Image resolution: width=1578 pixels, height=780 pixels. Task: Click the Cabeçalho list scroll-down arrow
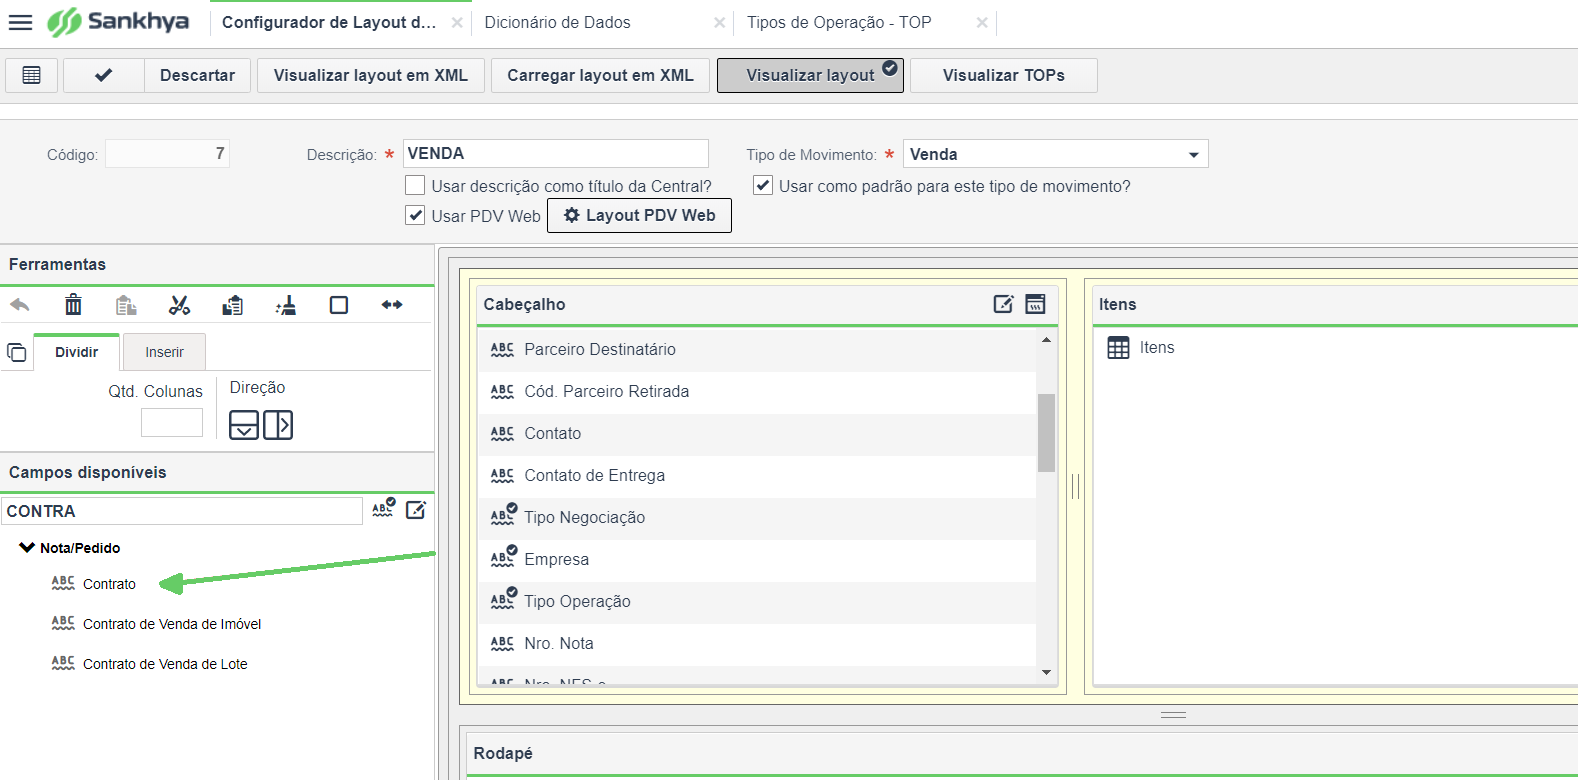click(x=1047, y=672)
